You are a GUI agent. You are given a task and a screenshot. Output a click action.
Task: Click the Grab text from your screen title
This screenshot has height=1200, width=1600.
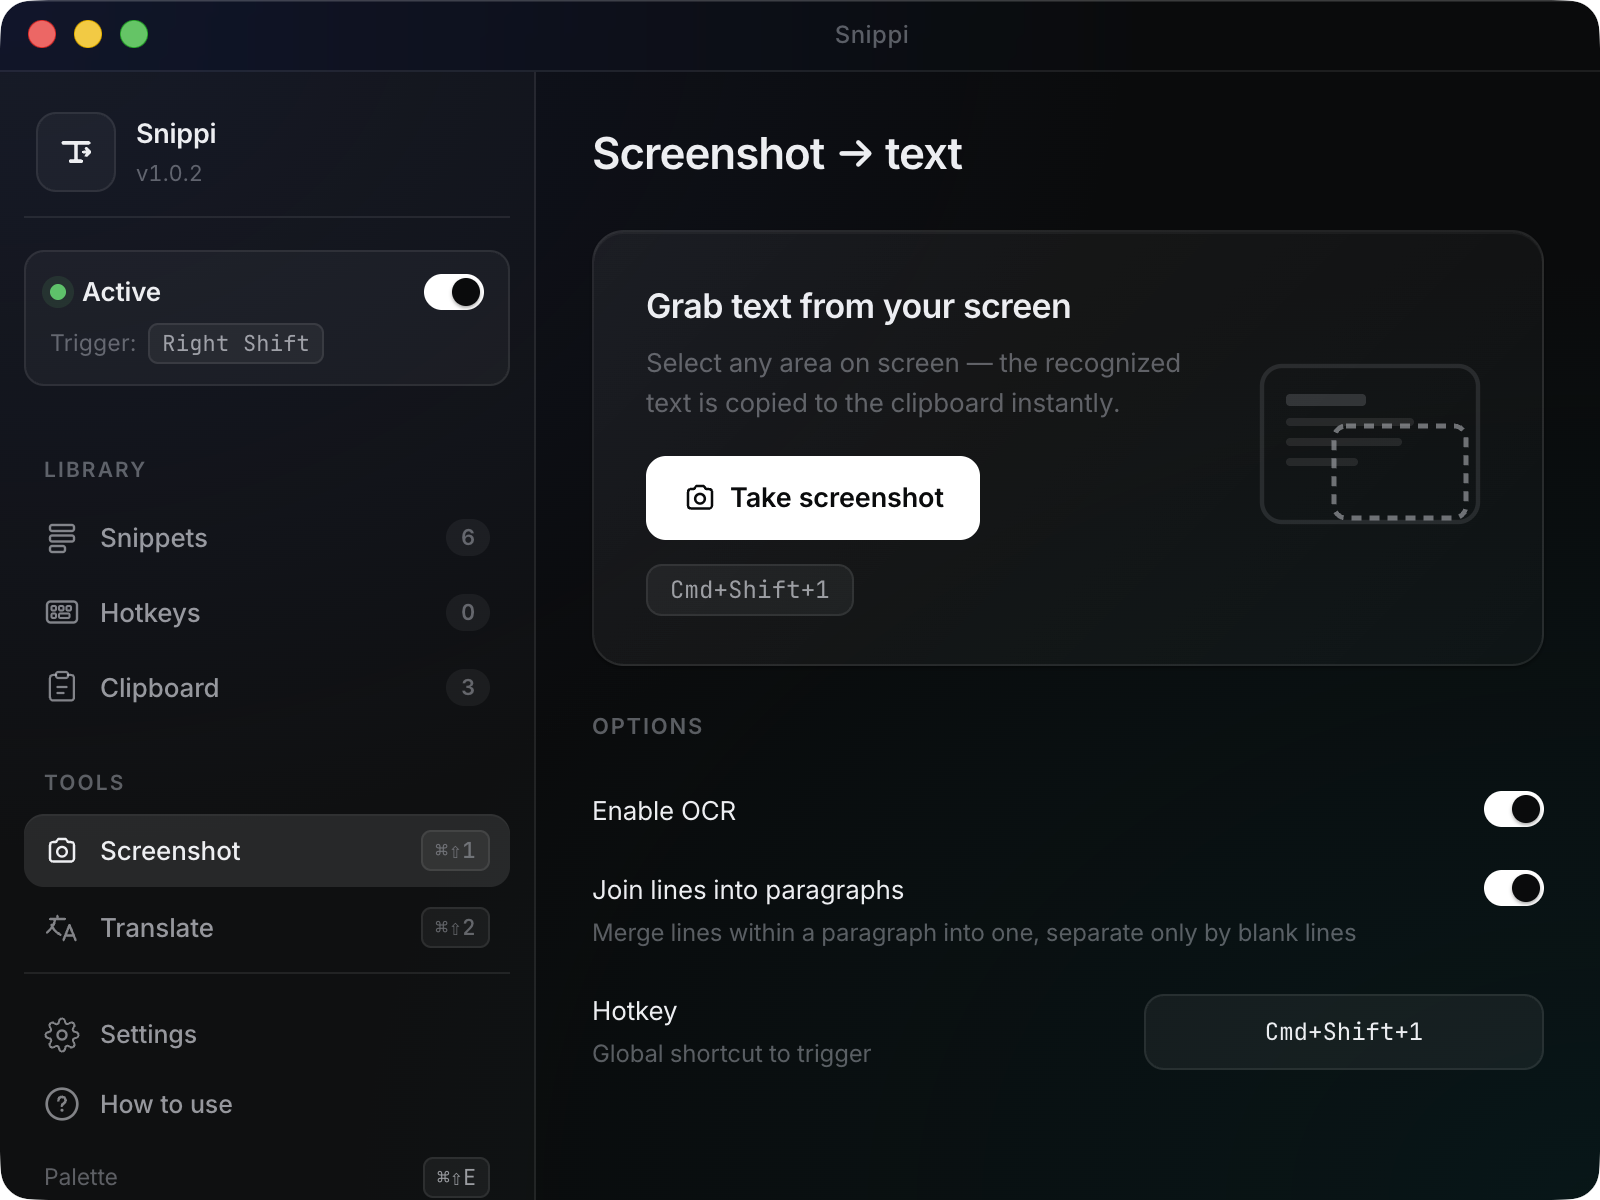(858, 306)
